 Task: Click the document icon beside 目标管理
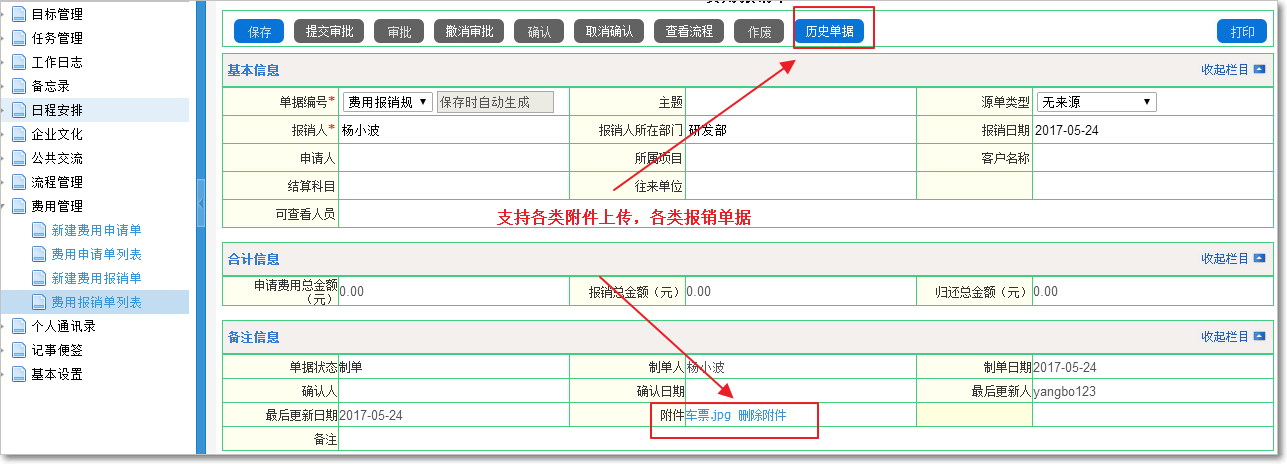(x=18, y=14)
